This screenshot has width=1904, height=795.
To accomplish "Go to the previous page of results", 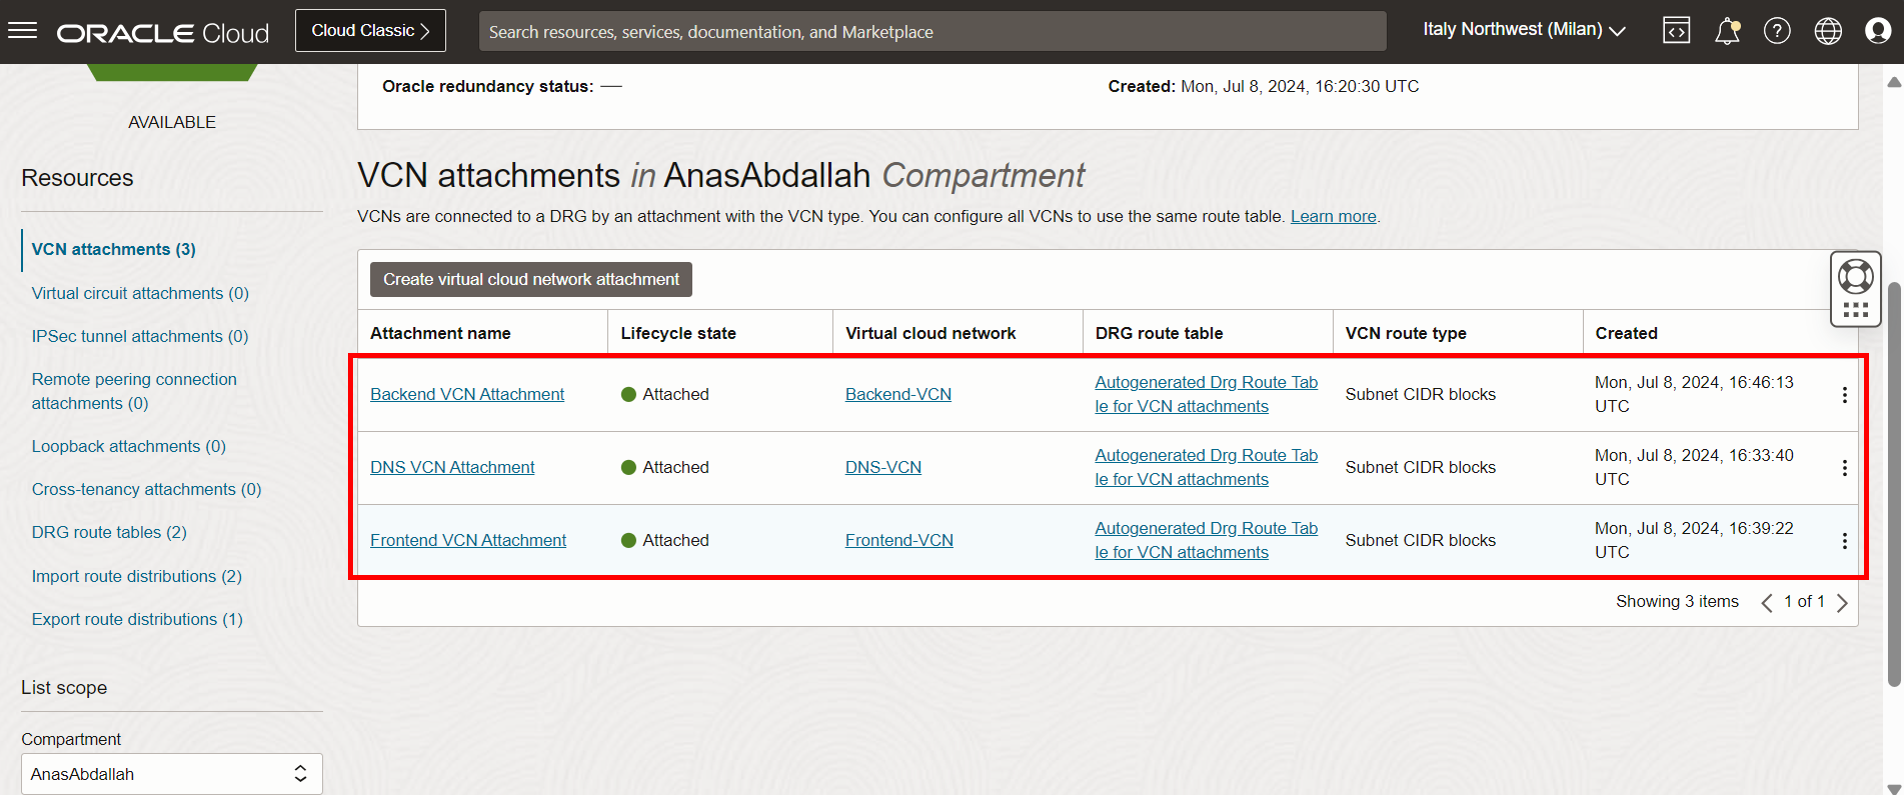I will [1767, 602].
